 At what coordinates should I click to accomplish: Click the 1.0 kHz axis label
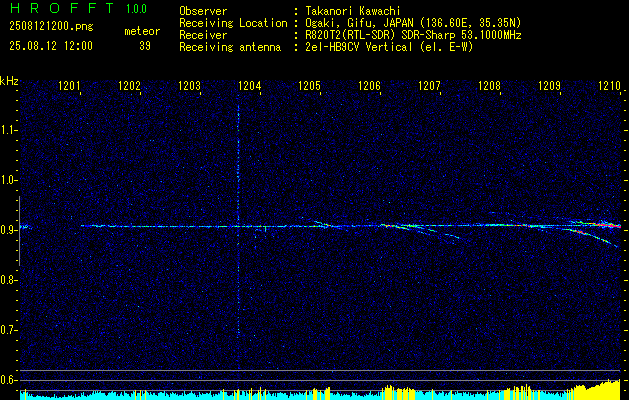coord(7,181)
